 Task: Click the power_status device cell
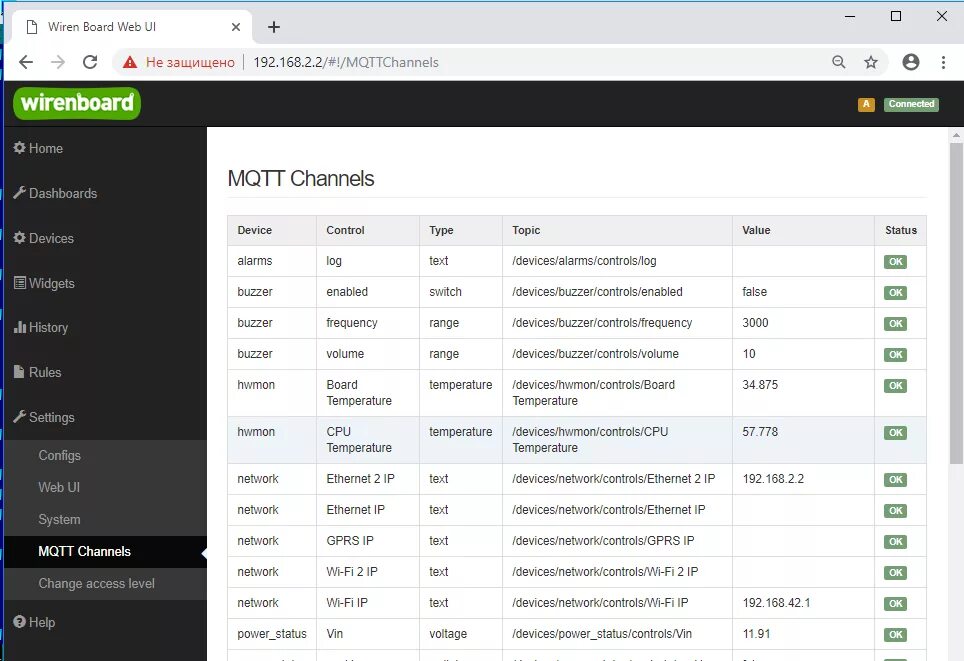point(272,633)
